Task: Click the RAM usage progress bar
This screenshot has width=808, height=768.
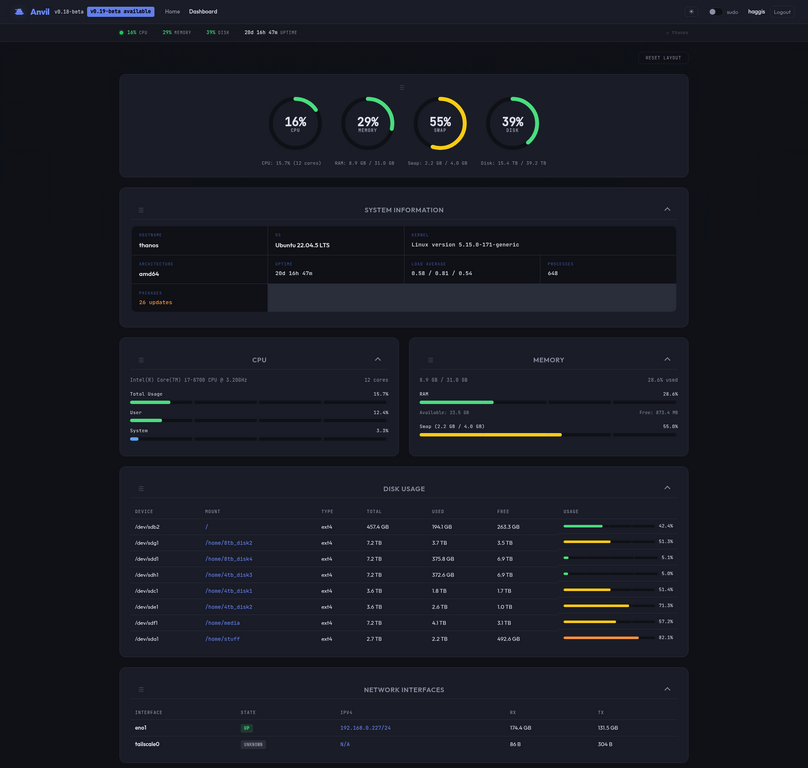Action: pos(548,402)
